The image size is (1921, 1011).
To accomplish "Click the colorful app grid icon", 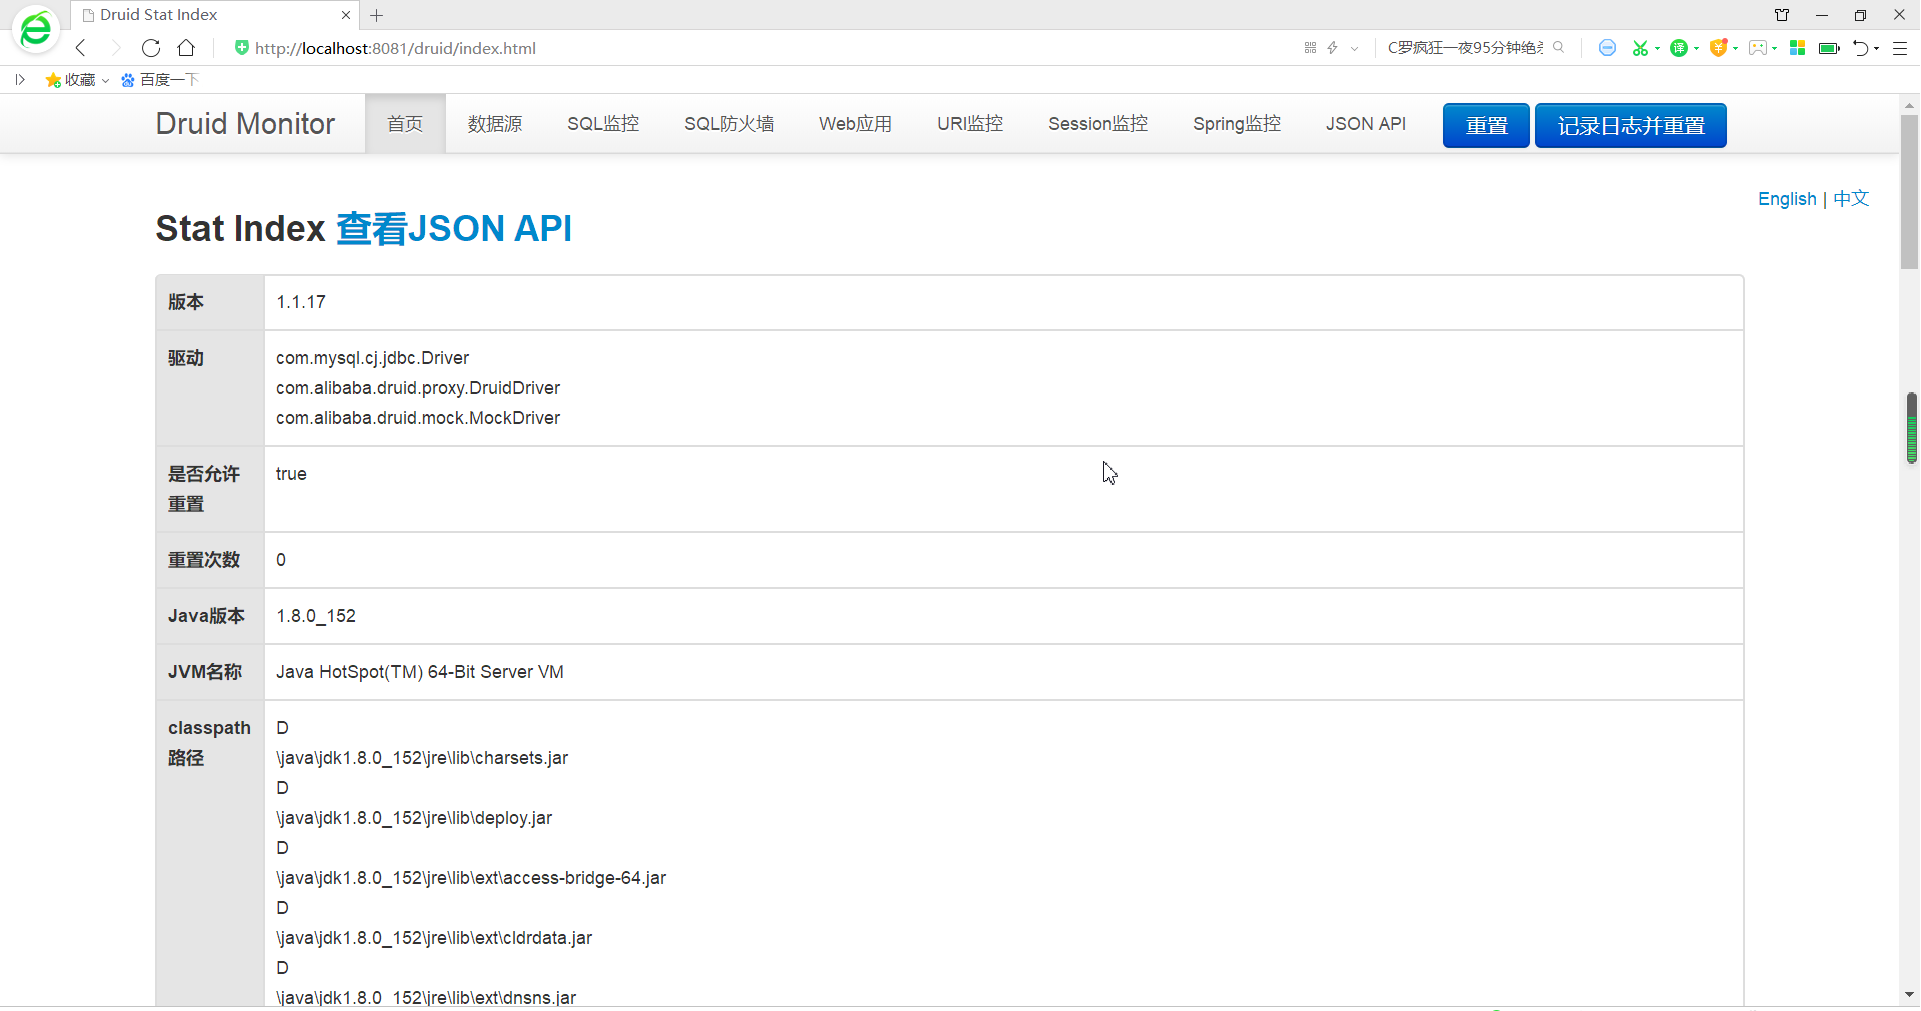I will tap(1797, 48).
